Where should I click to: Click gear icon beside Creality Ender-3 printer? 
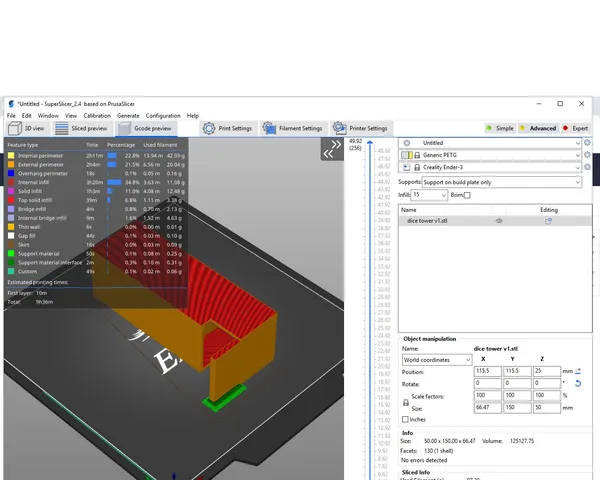coord(587,167)
